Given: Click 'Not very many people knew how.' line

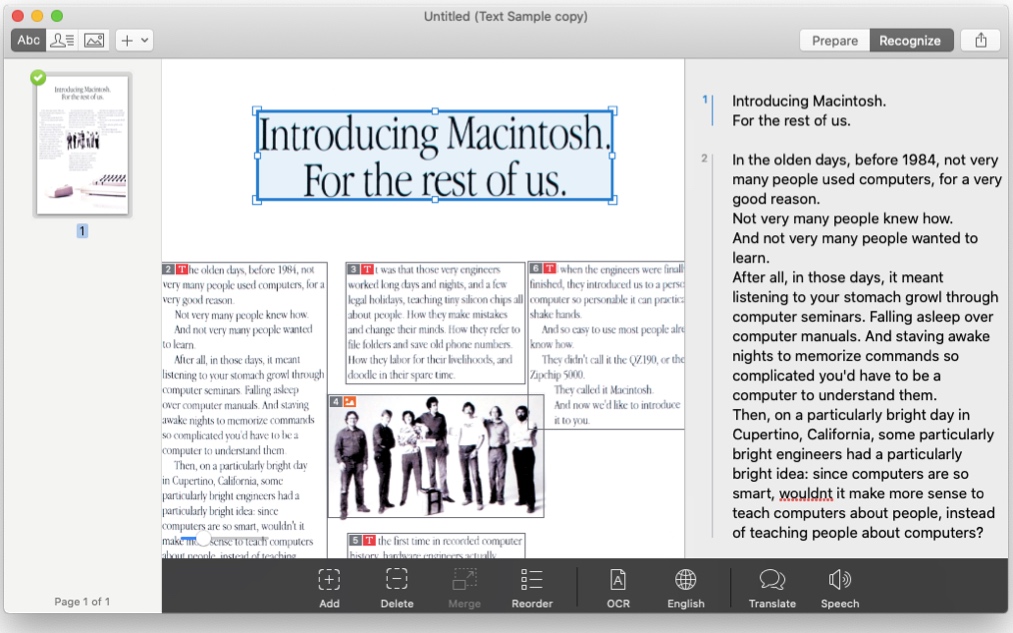Looking at the screenshot, I should 842,218.
